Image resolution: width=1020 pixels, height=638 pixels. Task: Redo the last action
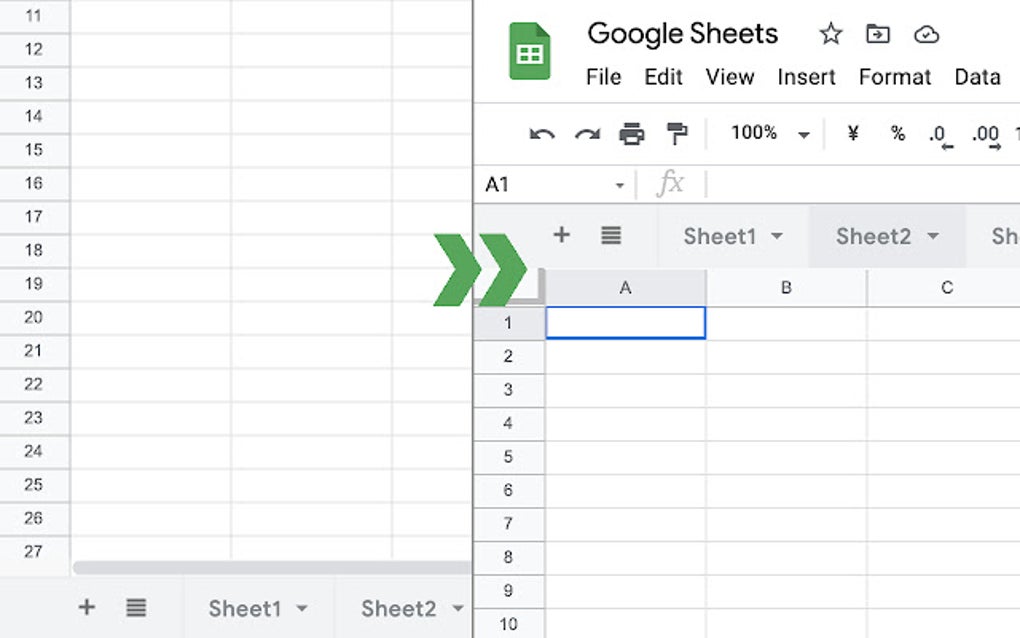587,134
